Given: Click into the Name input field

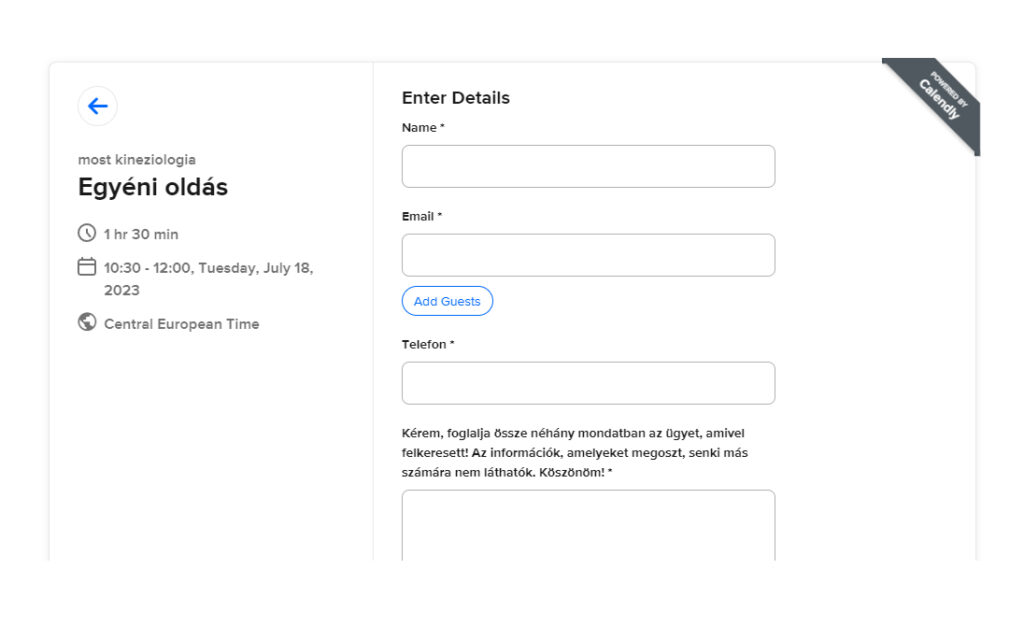Looking at the screenshot, I should coord(588,166).
